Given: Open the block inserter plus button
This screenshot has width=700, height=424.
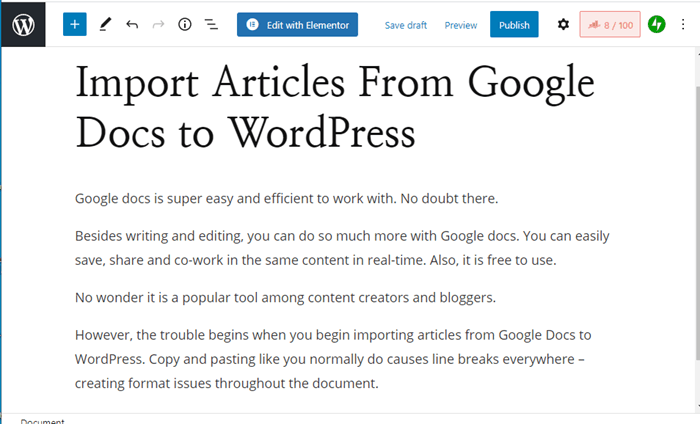Looking at the screenshot, I should 75,24.
